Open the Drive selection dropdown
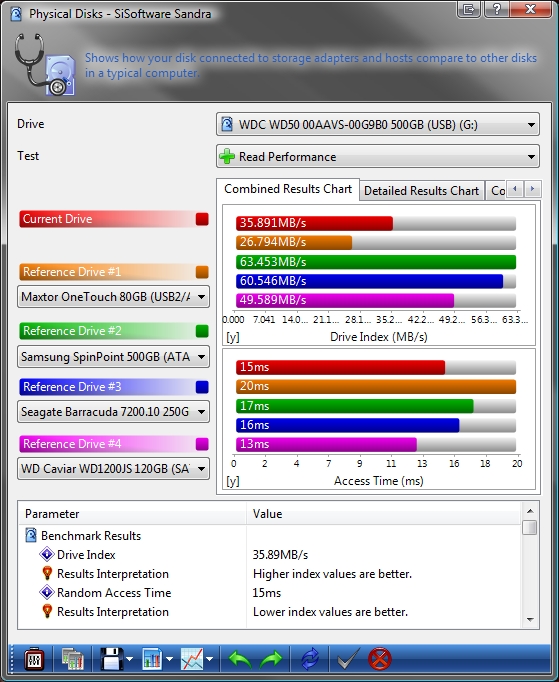This screenshot has width=559, height=682. 378,124
